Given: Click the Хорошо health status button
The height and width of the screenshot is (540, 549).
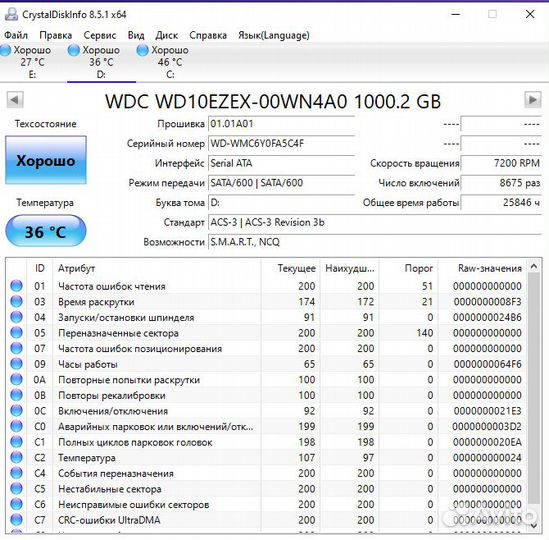Looking at the screenshot, I should click(x=46, y=160).
